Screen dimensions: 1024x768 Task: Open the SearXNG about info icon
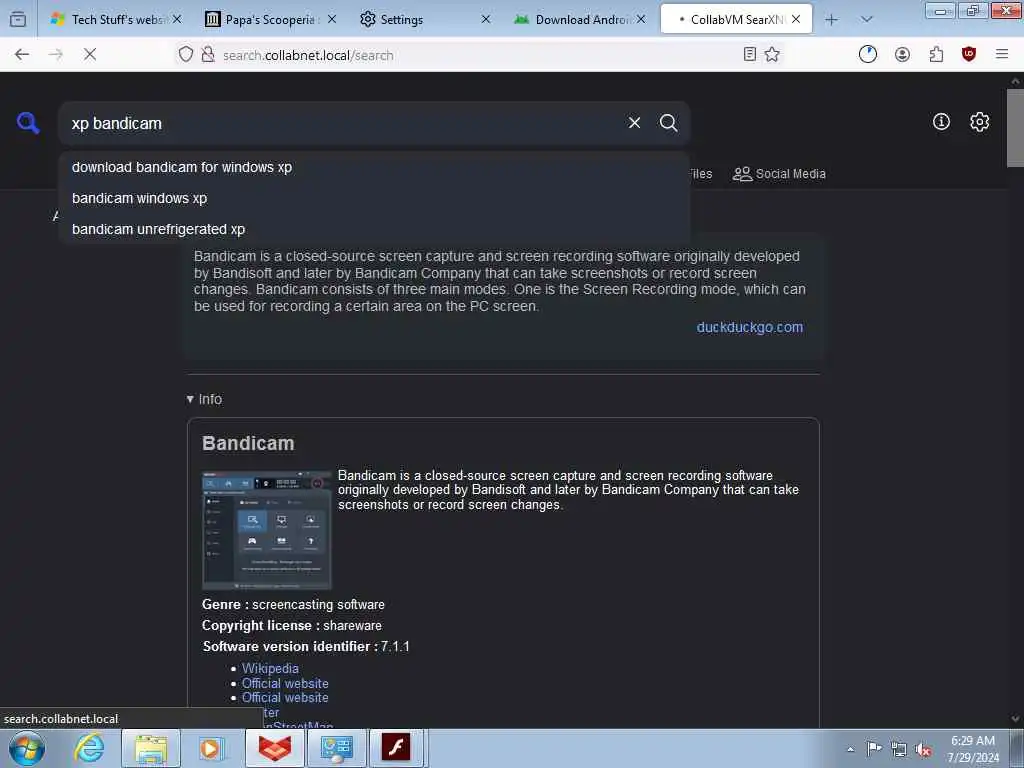(x=941, y=121)
